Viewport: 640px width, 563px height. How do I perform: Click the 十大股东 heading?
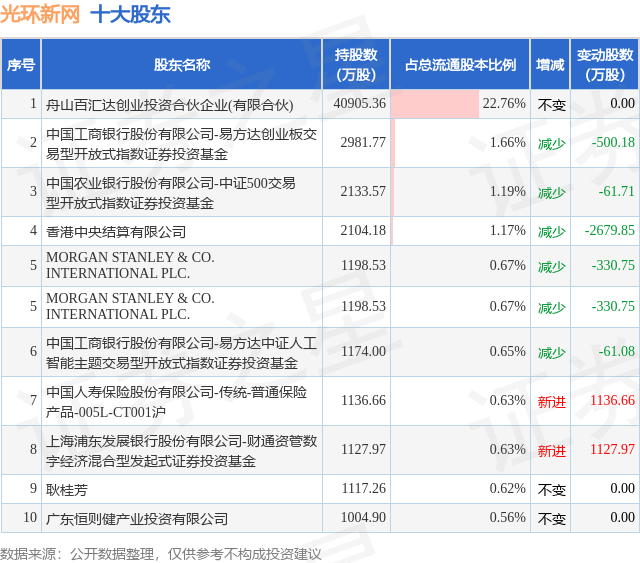(130, 14)
